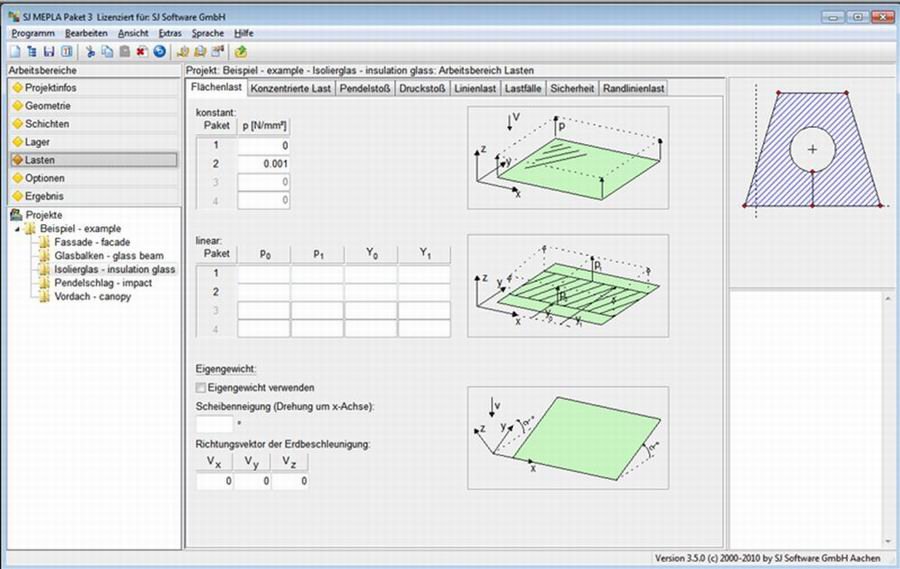Click the blue circular refresh icon

pyautogui.click(x=160, y=52)
